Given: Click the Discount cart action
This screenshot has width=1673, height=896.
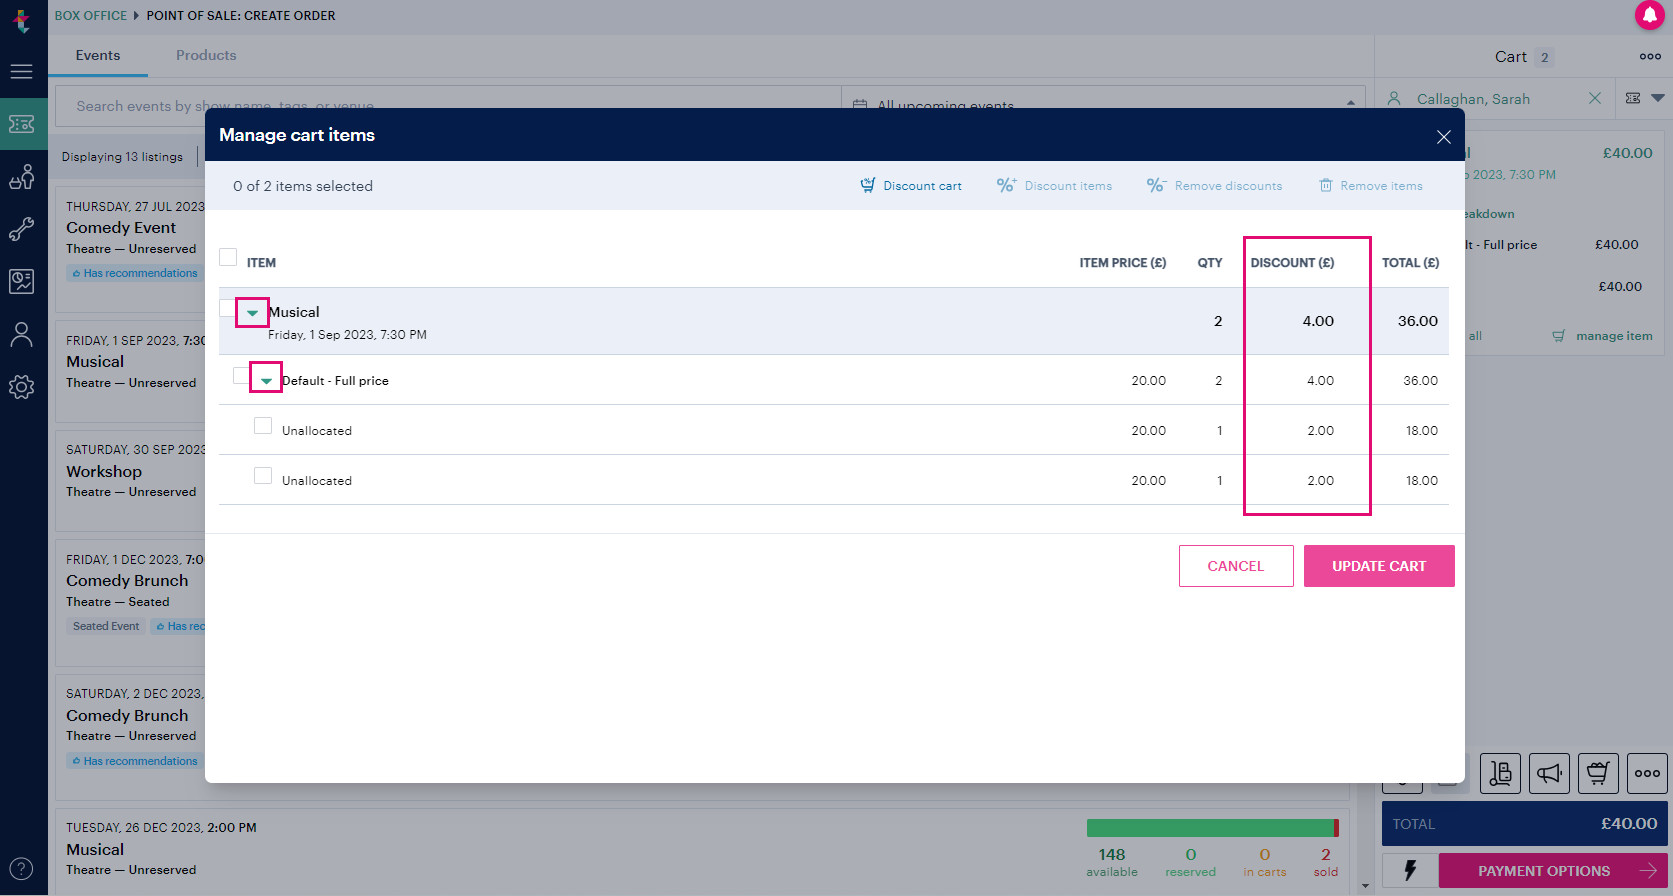Looking at the screenshot, I should 911,185.
